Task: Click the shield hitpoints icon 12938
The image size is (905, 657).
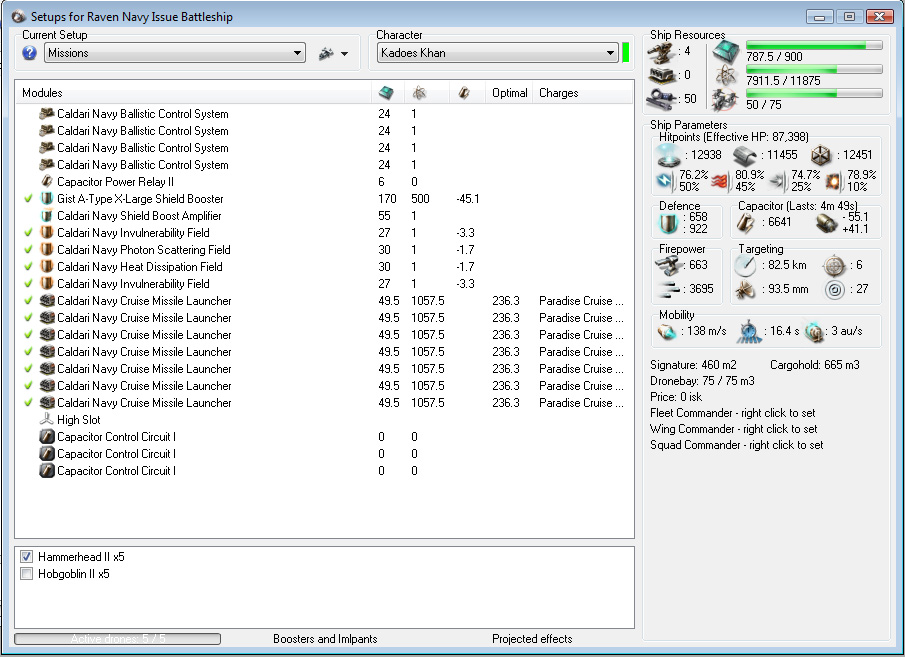Action: [669, 155]
